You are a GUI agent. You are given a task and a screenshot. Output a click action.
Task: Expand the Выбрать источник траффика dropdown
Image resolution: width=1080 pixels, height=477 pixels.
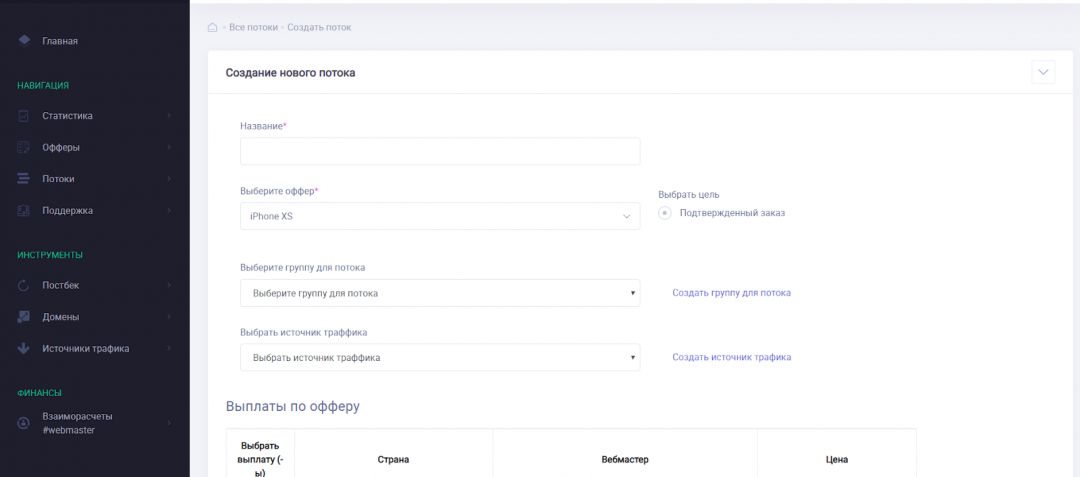point(440,357)
